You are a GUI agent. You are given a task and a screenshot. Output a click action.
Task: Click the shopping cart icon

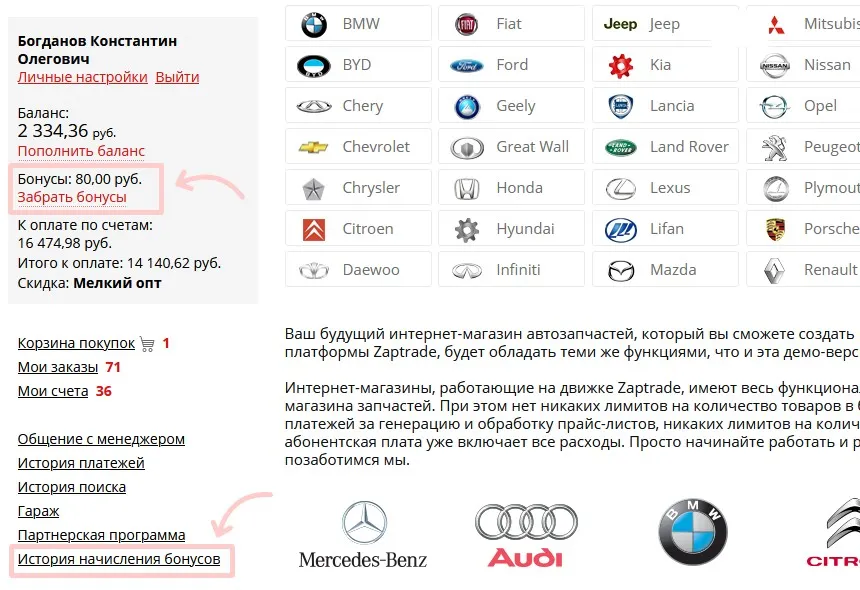pos(147,344)
